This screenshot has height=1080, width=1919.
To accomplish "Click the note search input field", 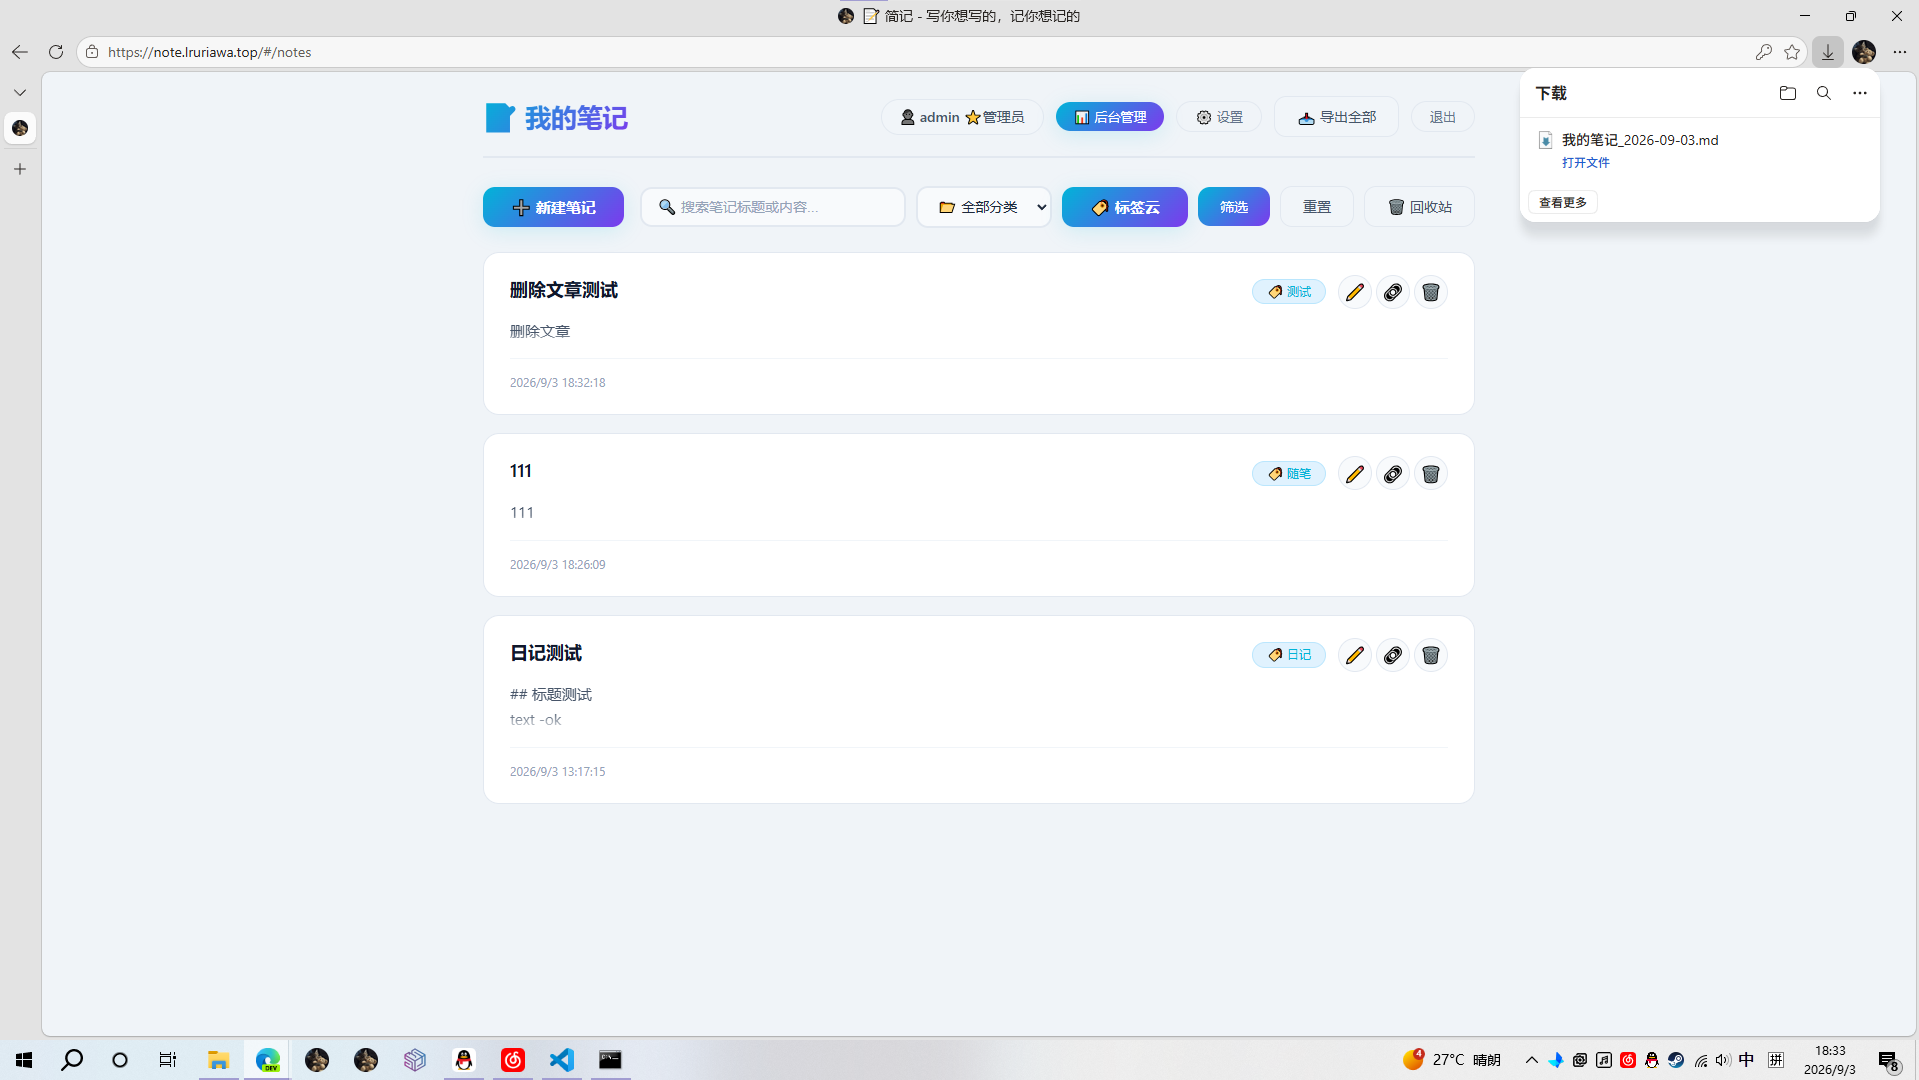I will (x=773, y=207).
